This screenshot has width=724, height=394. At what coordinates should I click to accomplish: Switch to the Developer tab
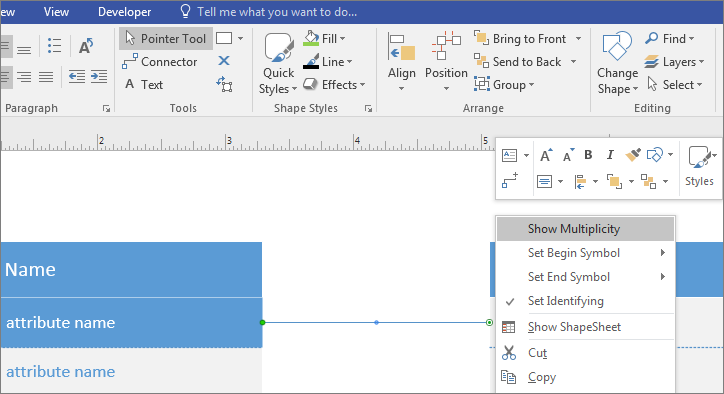point(124,12)
